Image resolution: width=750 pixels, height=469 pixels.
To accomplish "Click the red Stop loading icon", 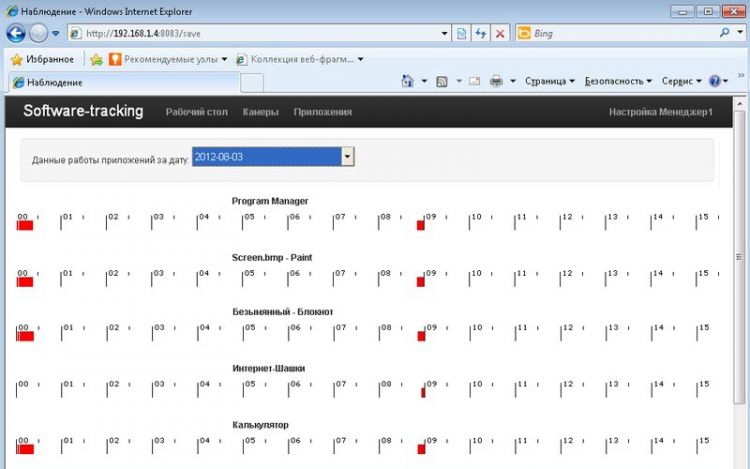I will pyautogui.click(x=500, y=33).
